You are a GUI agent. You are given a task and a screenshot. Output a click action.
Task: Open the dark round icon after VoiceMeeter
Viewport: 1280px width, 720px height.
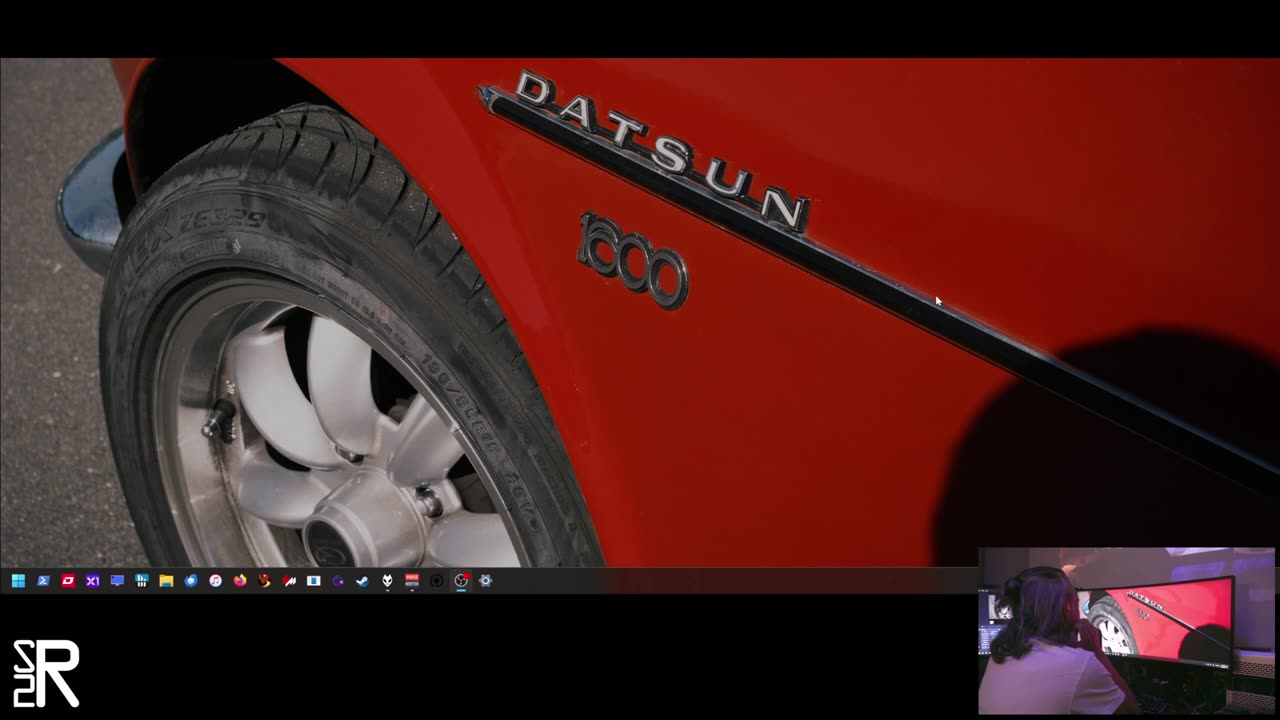coord(436,580)
